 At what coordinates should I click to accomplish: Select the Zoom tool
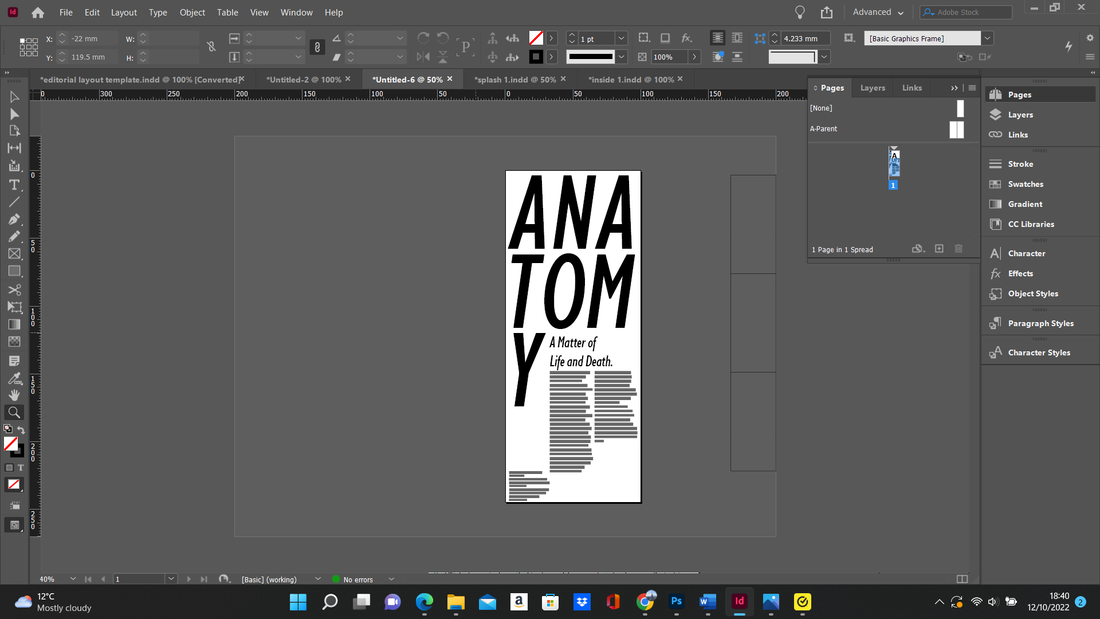pos(14,413)
